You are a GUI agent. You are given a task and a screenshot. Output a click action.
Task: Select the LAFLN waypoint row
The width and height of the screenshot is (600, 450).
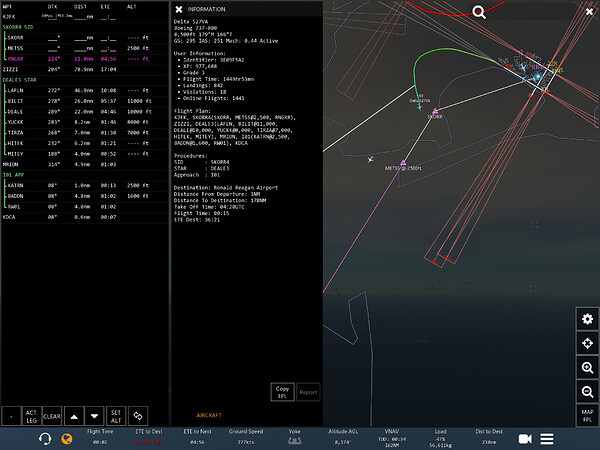84,90
